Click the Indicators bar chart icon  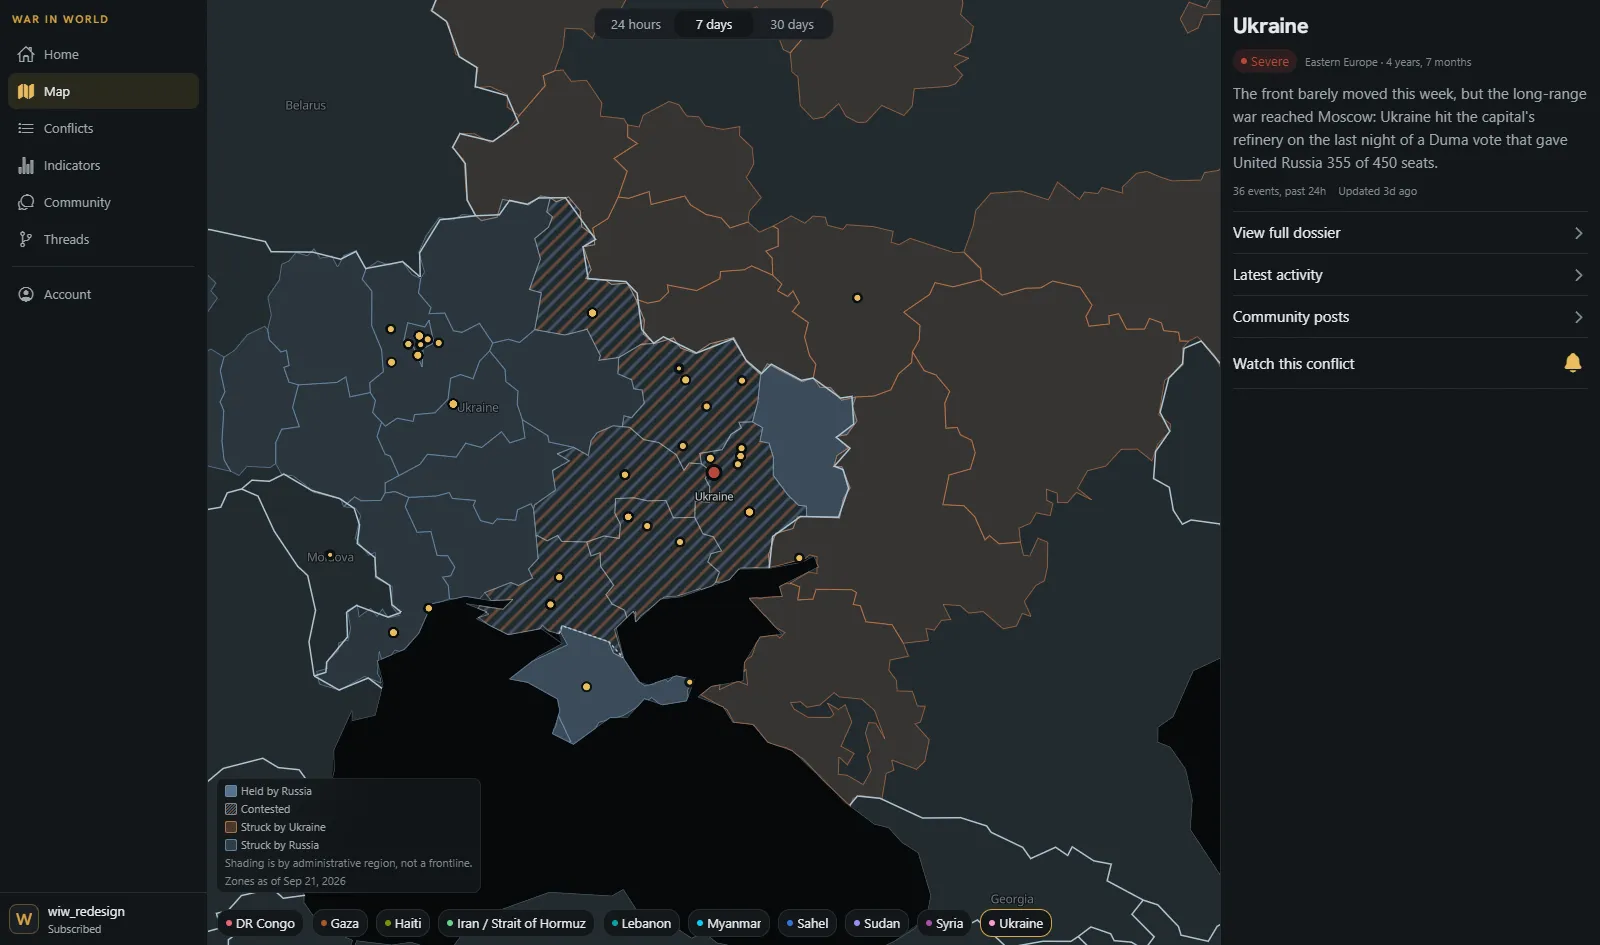pyautogui.click(x=26, y=165)
